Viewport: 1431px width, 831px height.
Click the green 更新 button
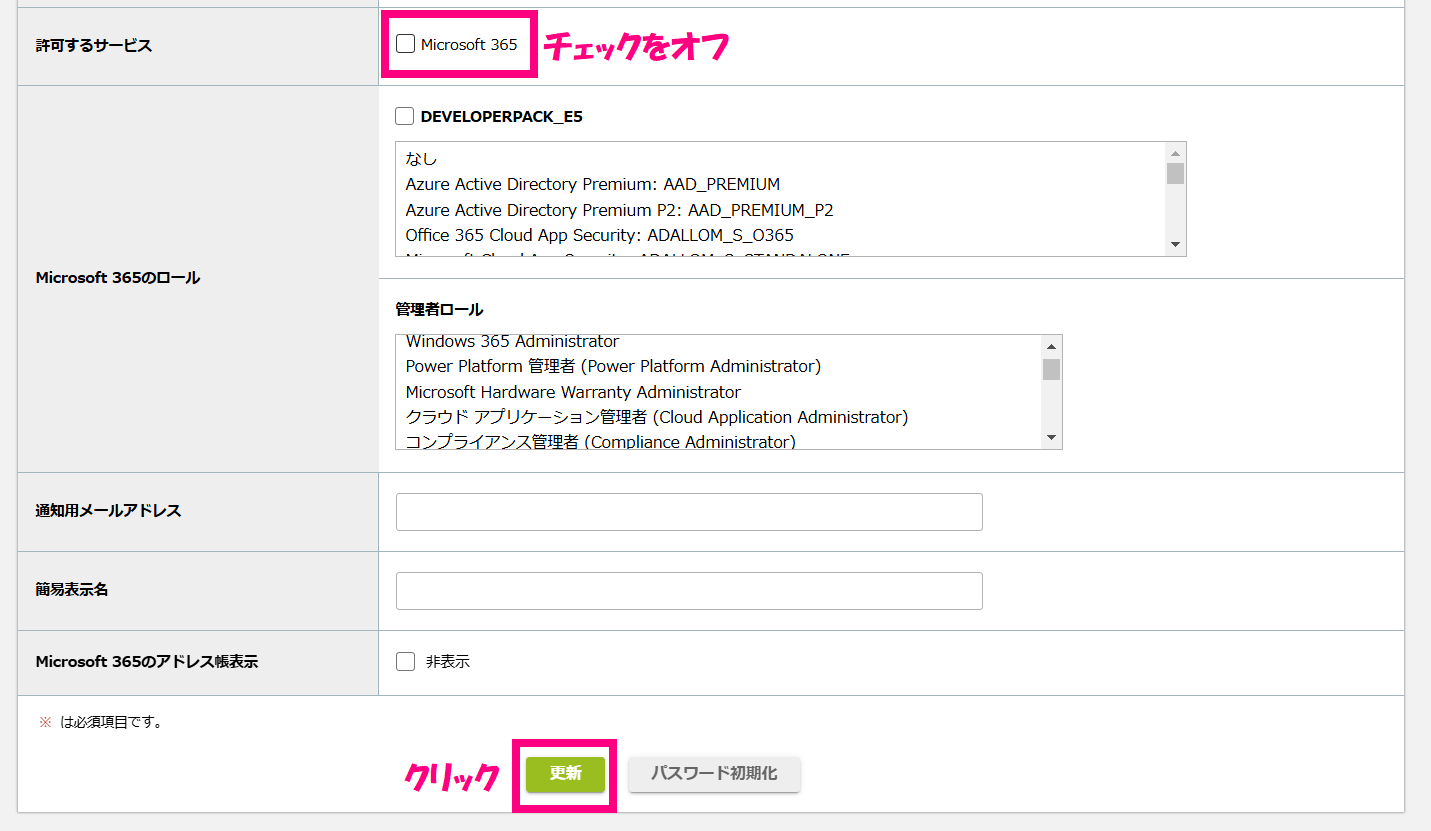(565, 774)
